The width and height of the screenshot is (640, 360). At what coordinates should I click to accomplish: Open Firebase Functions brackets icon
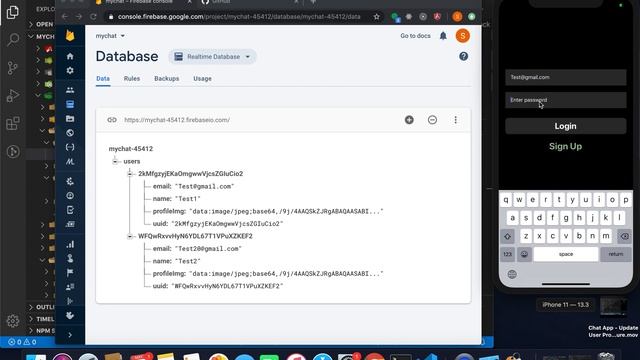tap(70, 147)
